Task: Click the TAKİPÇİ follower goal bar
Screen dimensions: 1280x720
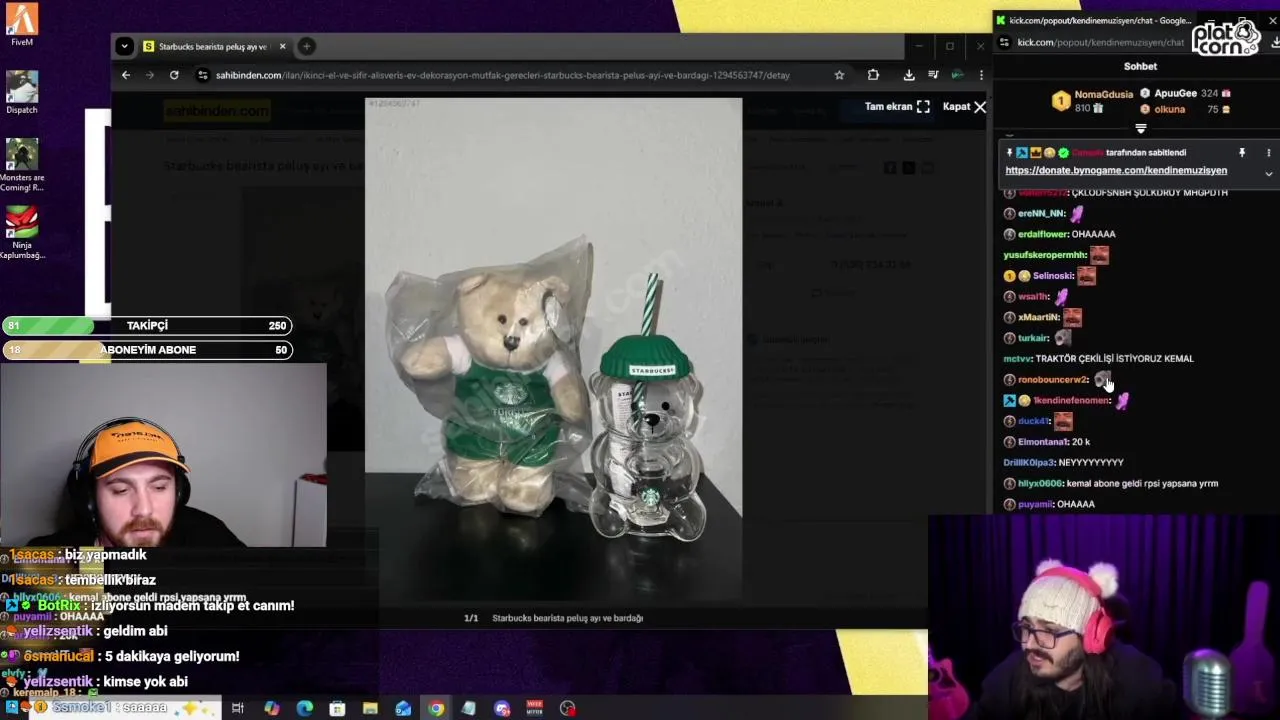Action: [147, 326]
